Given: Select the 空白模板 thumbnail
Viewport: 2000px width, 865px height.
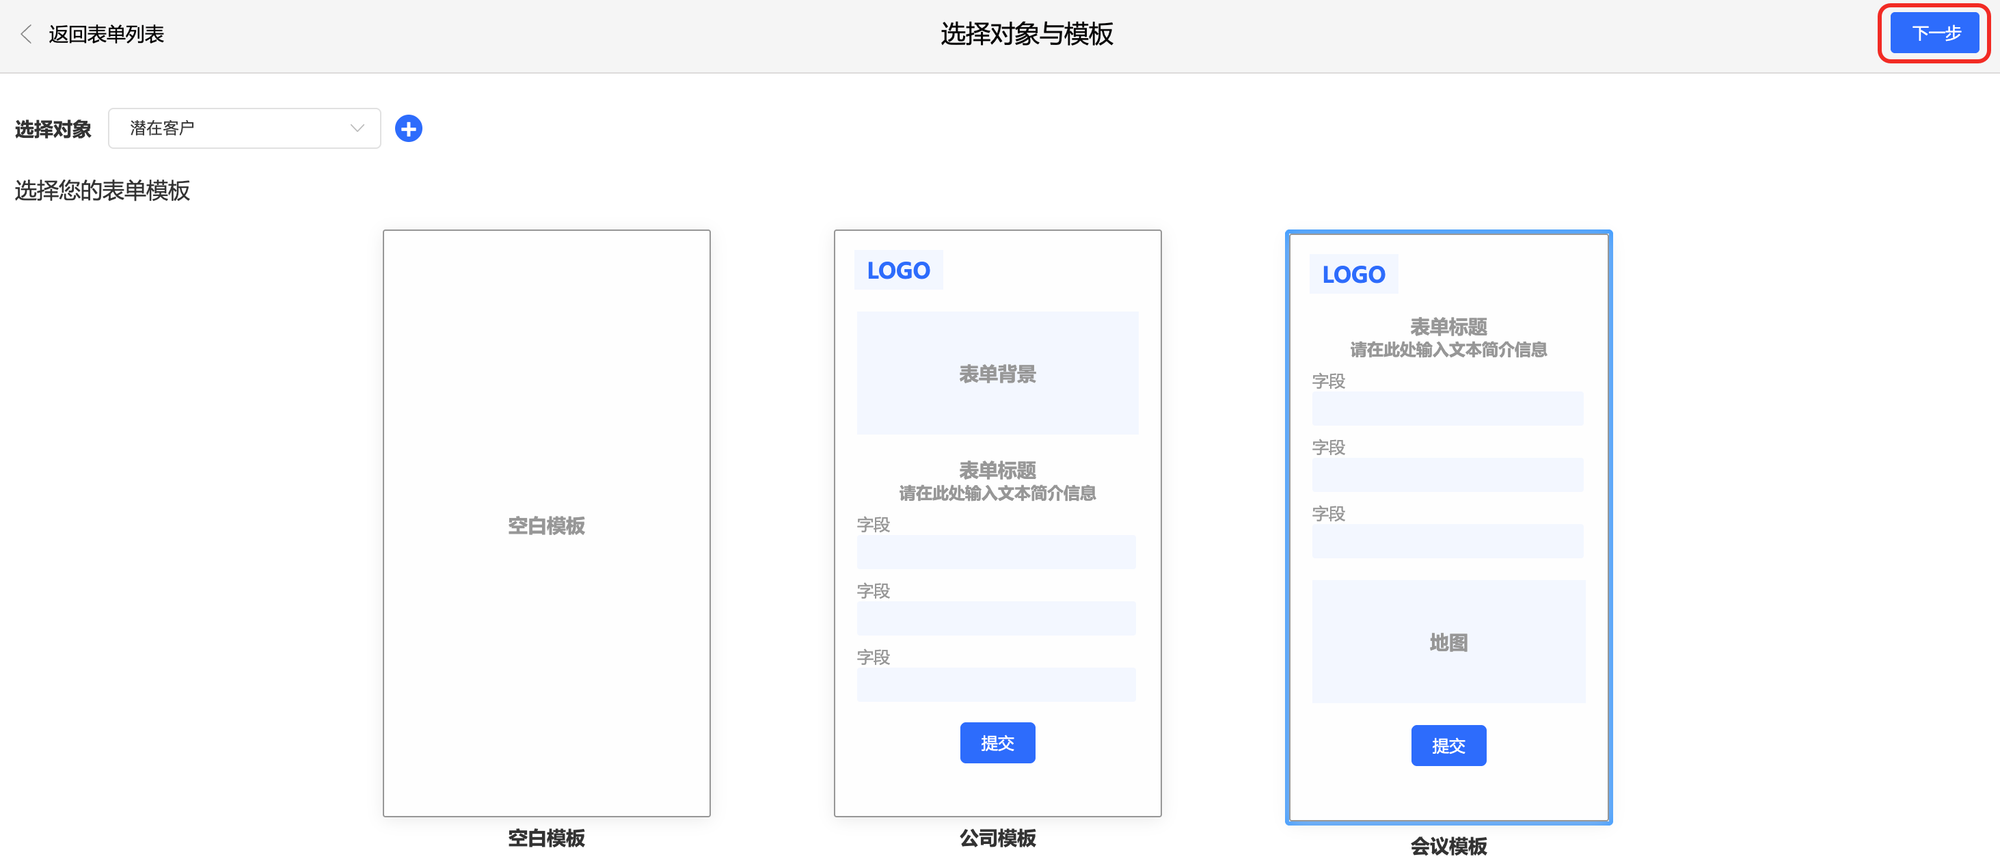Looking at the screenshot, I should [546, 523].
